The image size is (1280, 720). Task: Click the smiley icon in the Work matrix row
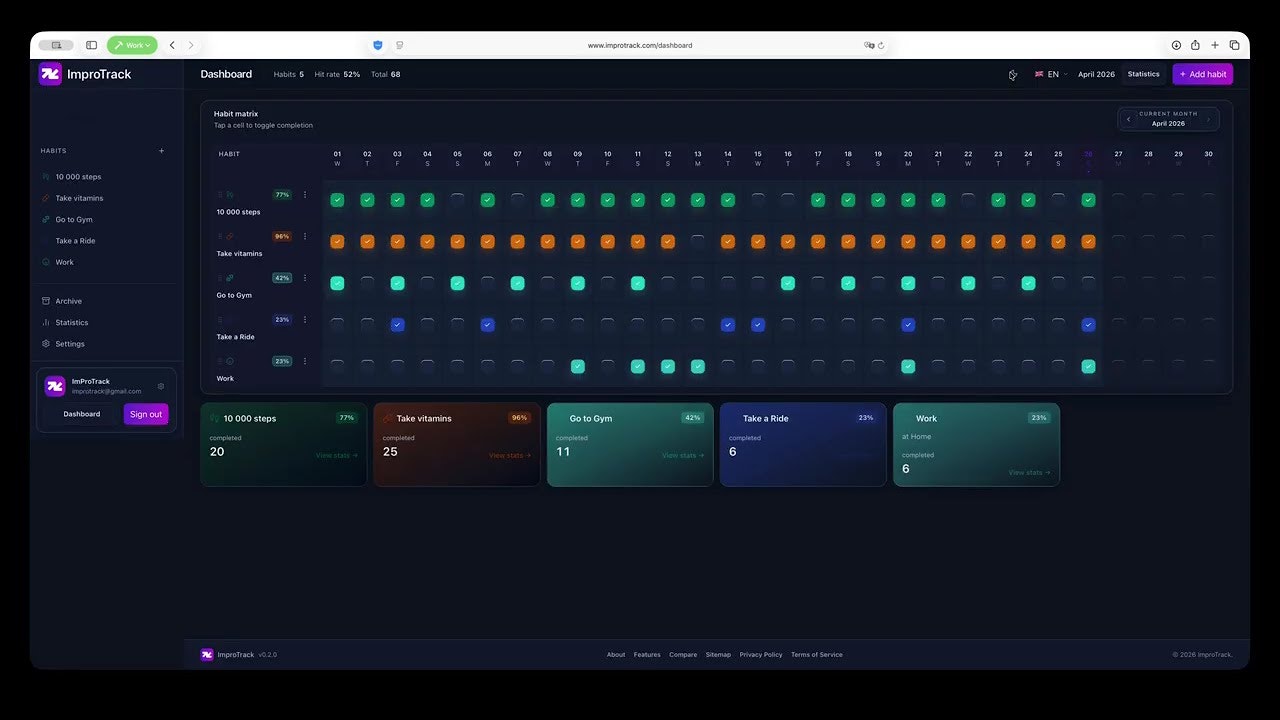click(230, 361)
